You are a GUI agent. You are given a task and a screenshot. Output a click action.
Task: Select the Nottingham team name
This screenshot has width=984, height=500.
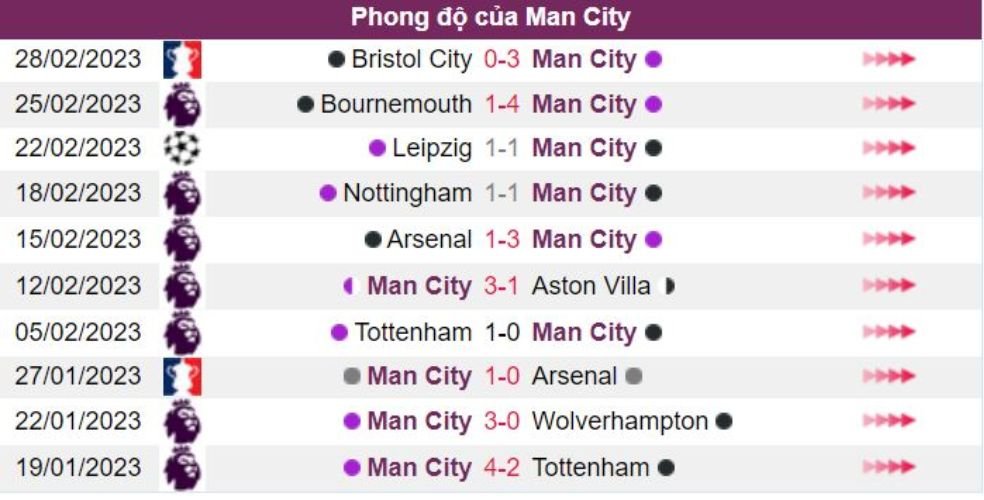407,193
